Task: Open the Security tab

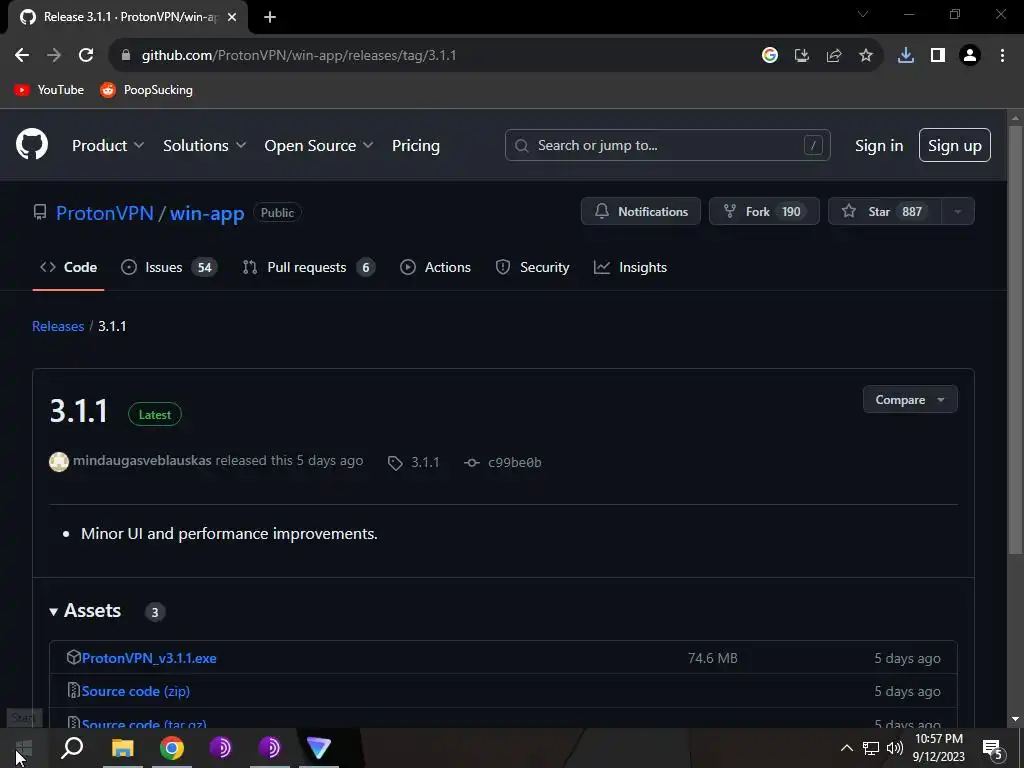Action: [x=532, y=267]
